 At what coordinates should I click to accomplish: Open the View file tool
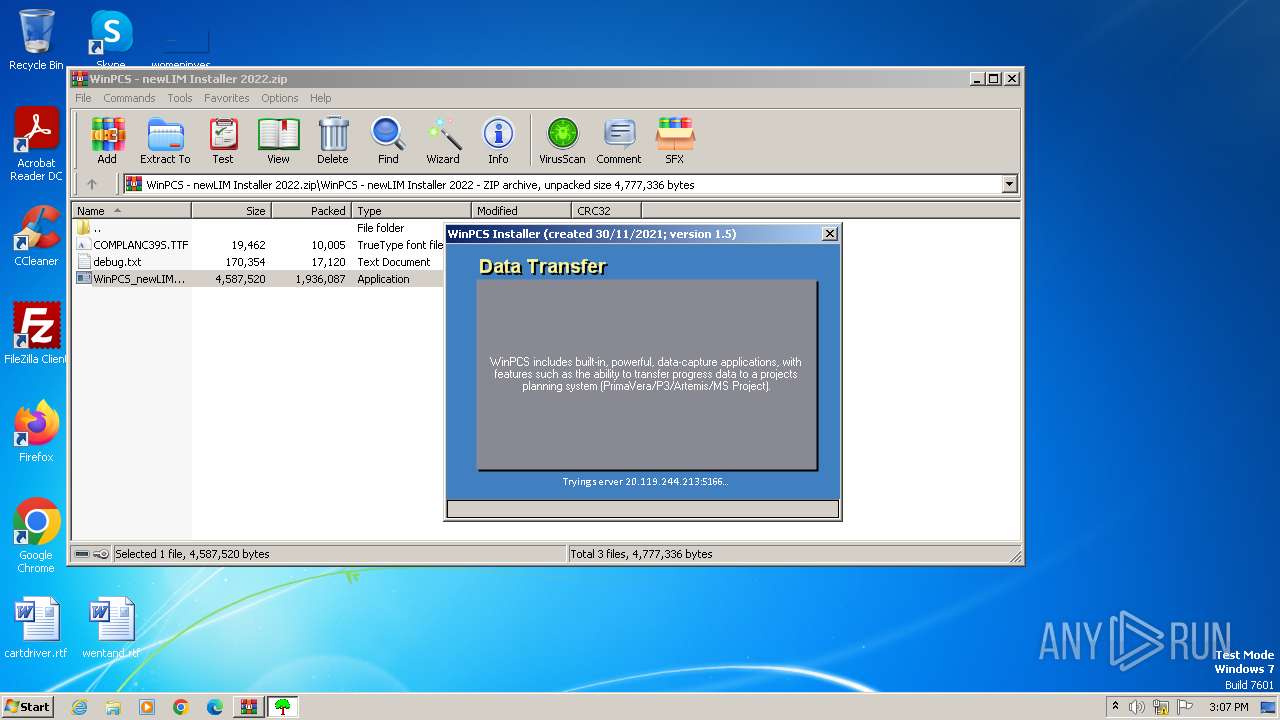click(x=278, y=141)
